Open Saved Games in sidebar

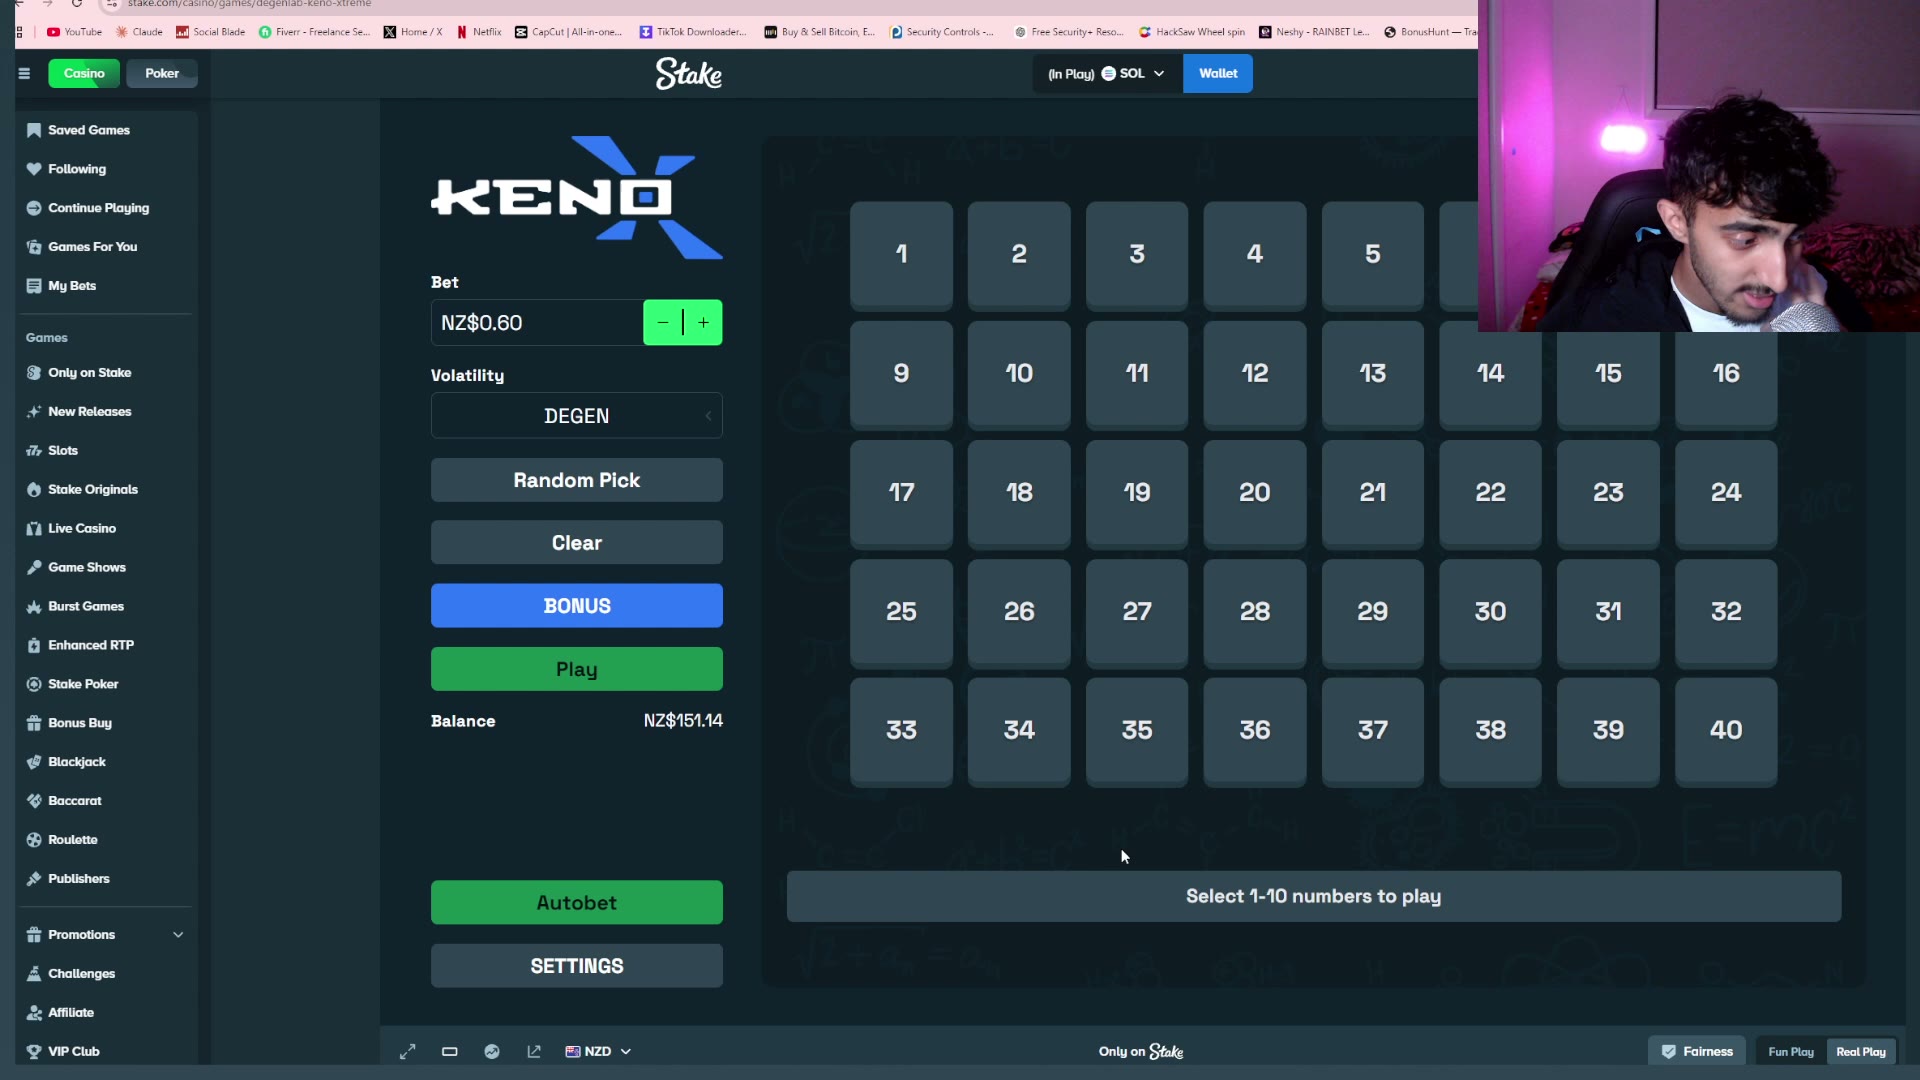point(88,130)
